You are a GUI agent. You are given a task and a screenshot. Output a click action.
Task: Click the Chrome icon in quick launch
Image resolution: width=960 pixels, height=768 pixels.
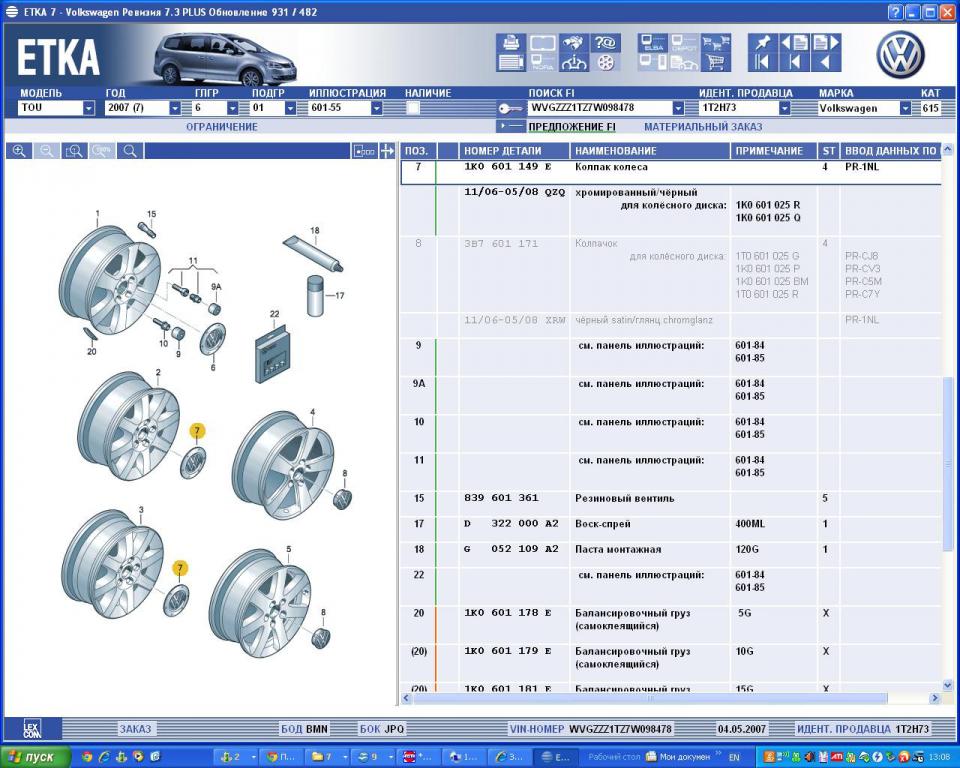point(87,757)
